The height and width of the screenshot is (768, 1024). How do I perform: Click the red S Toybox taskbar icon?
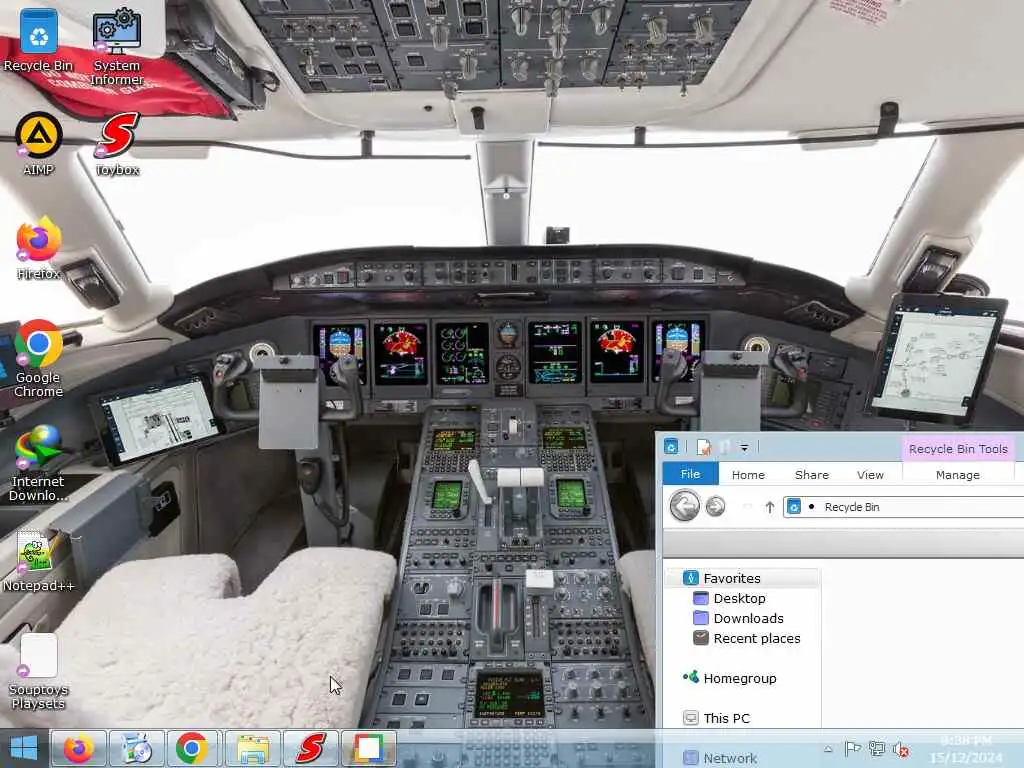coord(312,748)
